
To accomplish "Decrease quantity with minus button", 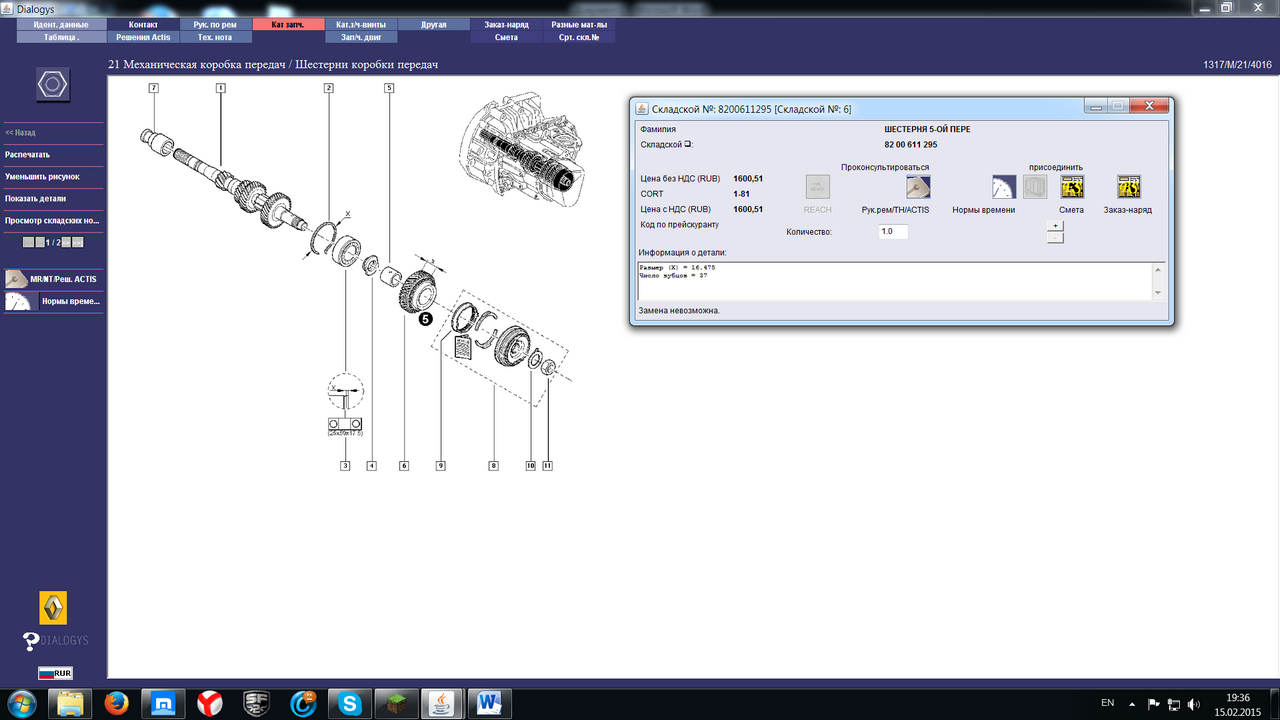I will [x=1055, y=237].
